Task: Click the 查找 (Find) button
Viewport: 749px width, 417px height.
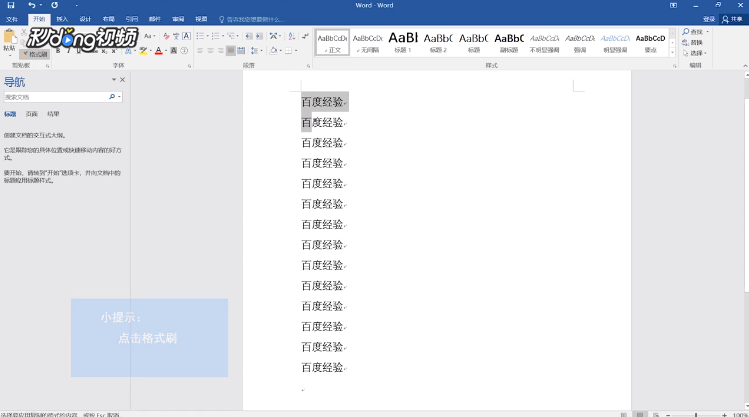Action: [x=694, y=32]
